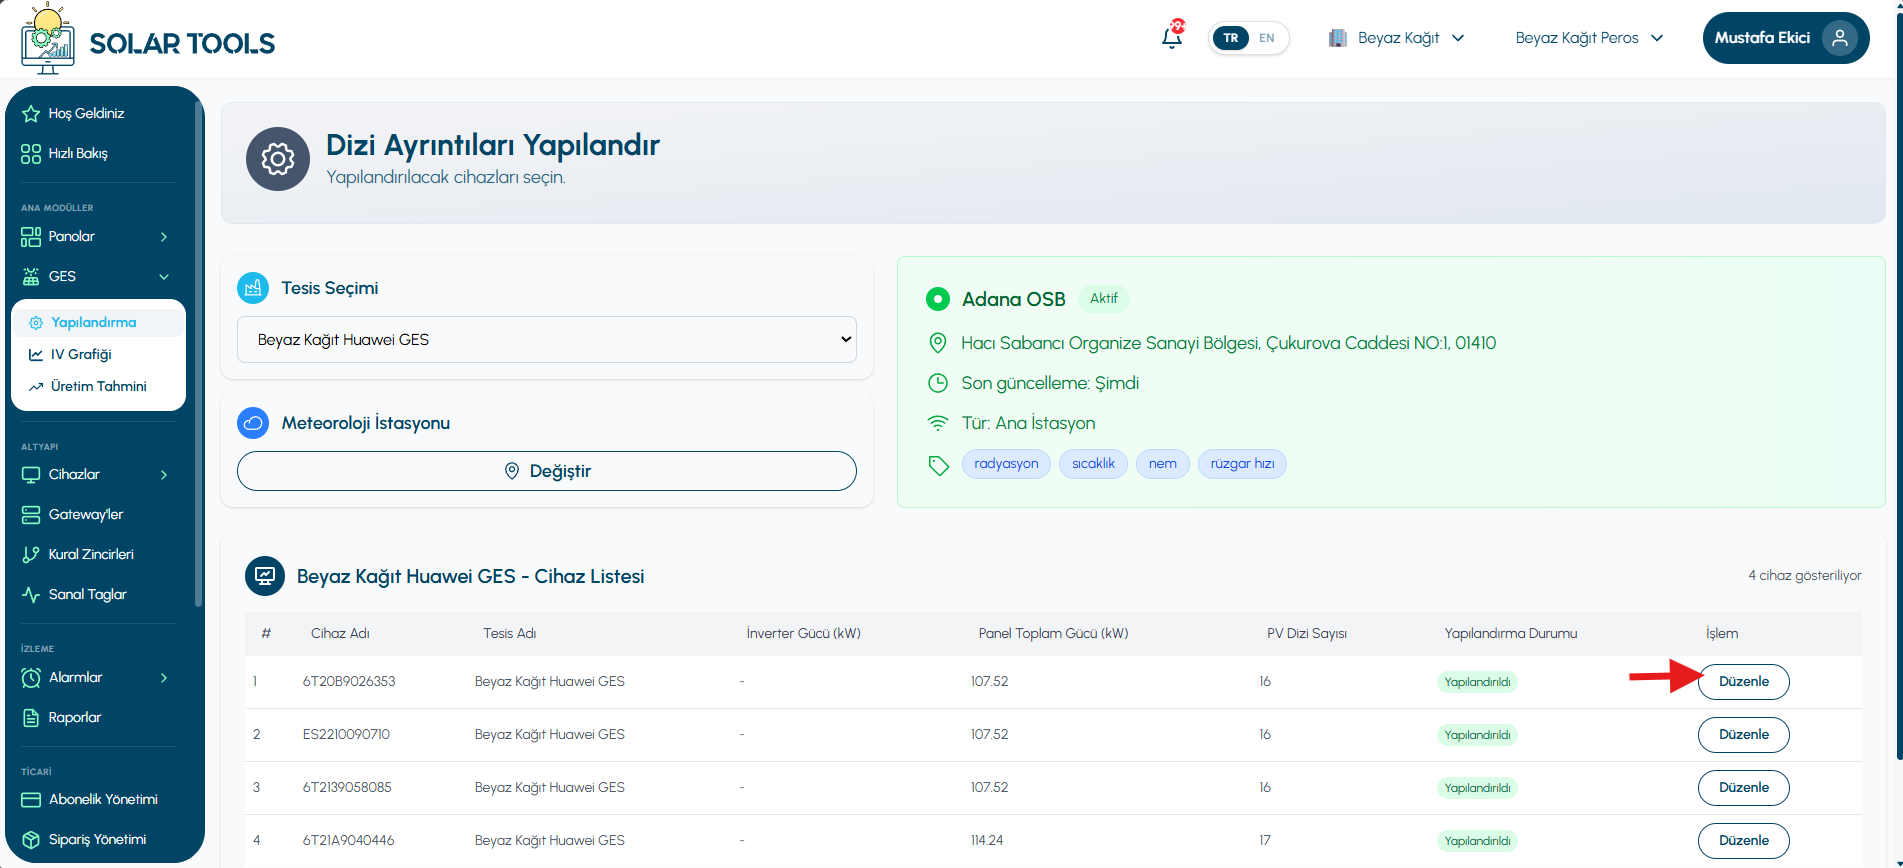Screen dimensions: 1903x868
Task: Click the sidebar vertical scrollbar
Action: pyautogui.click(x=199, y=352)
